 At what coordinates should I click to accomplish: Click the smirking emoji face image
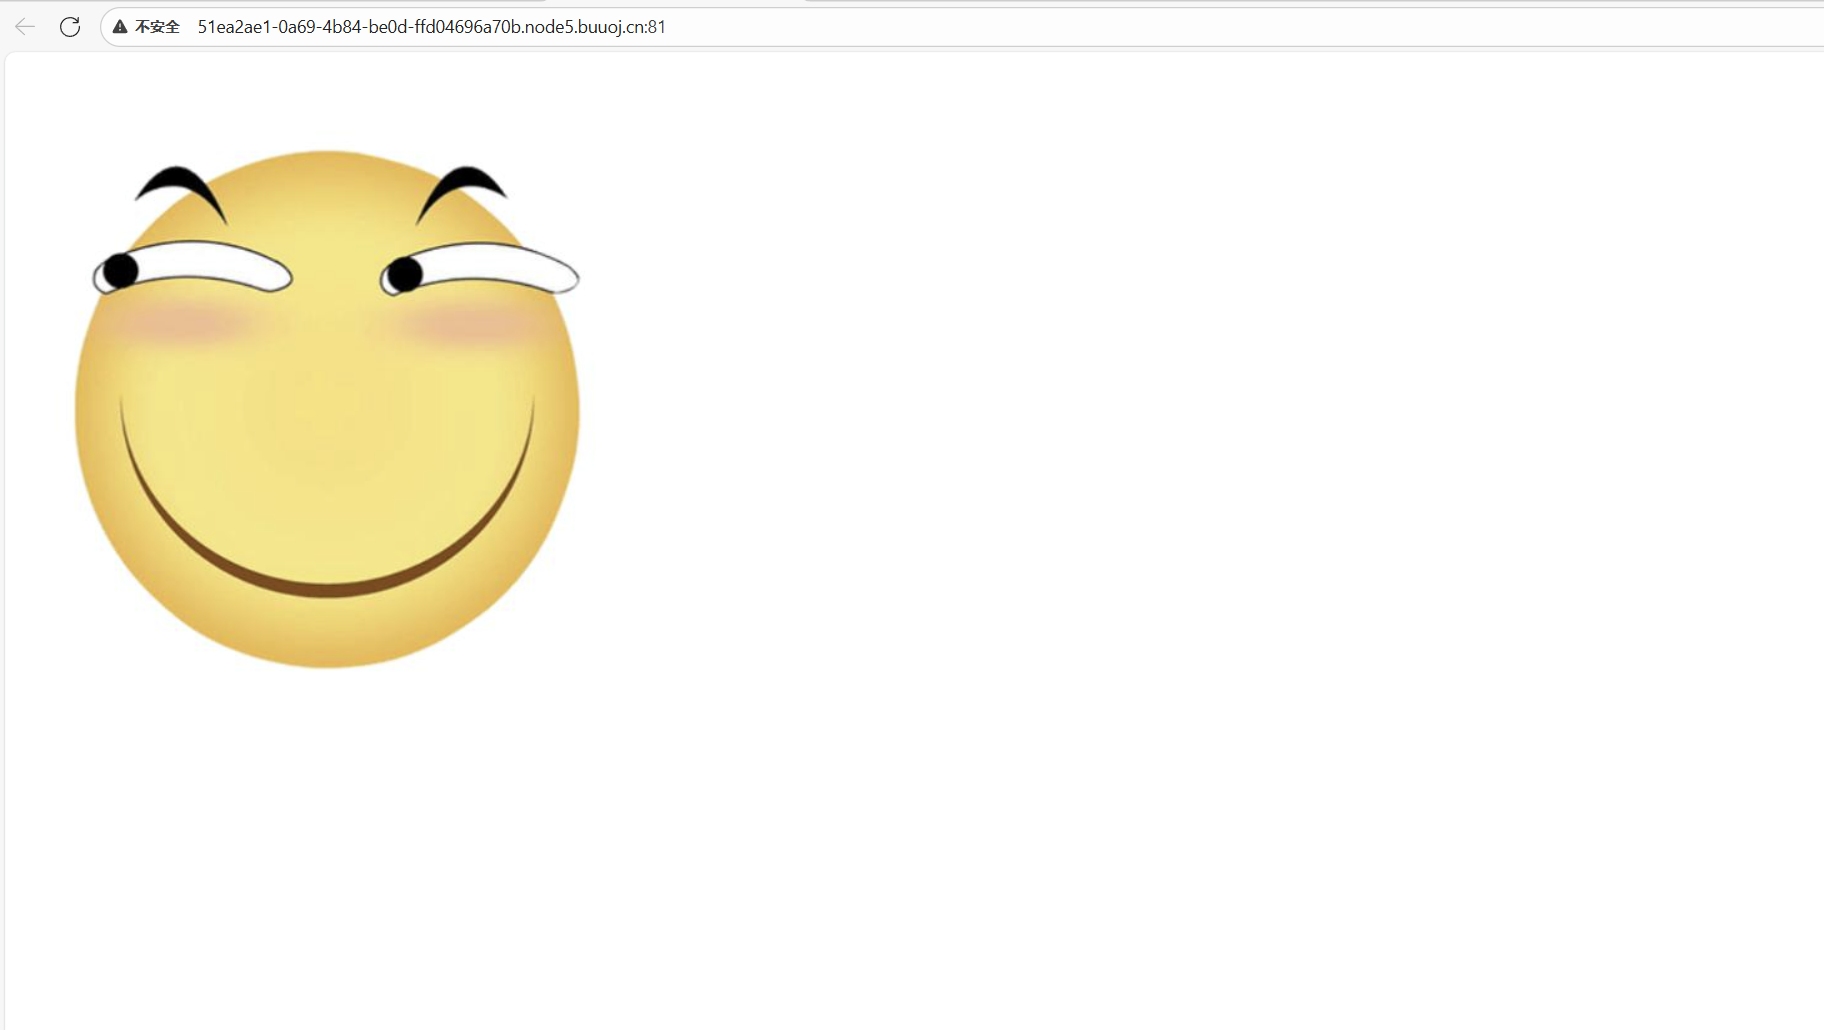pos(328,408)
